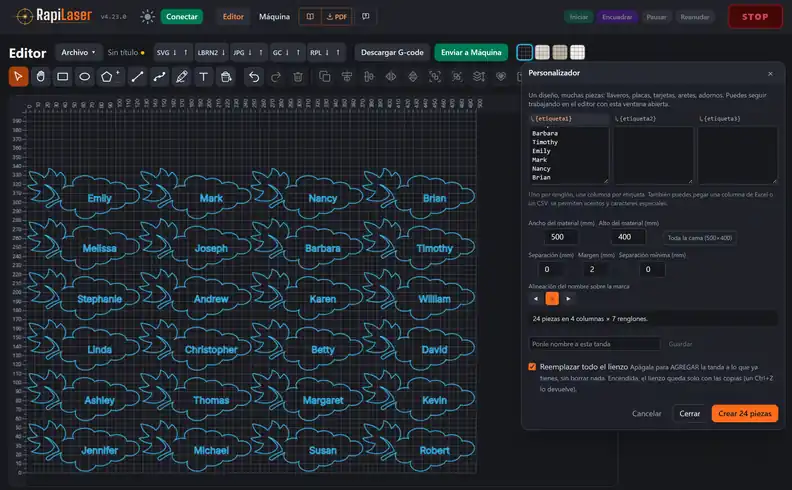
Task: Switch to the Editor tab
Action: [233, 17]
